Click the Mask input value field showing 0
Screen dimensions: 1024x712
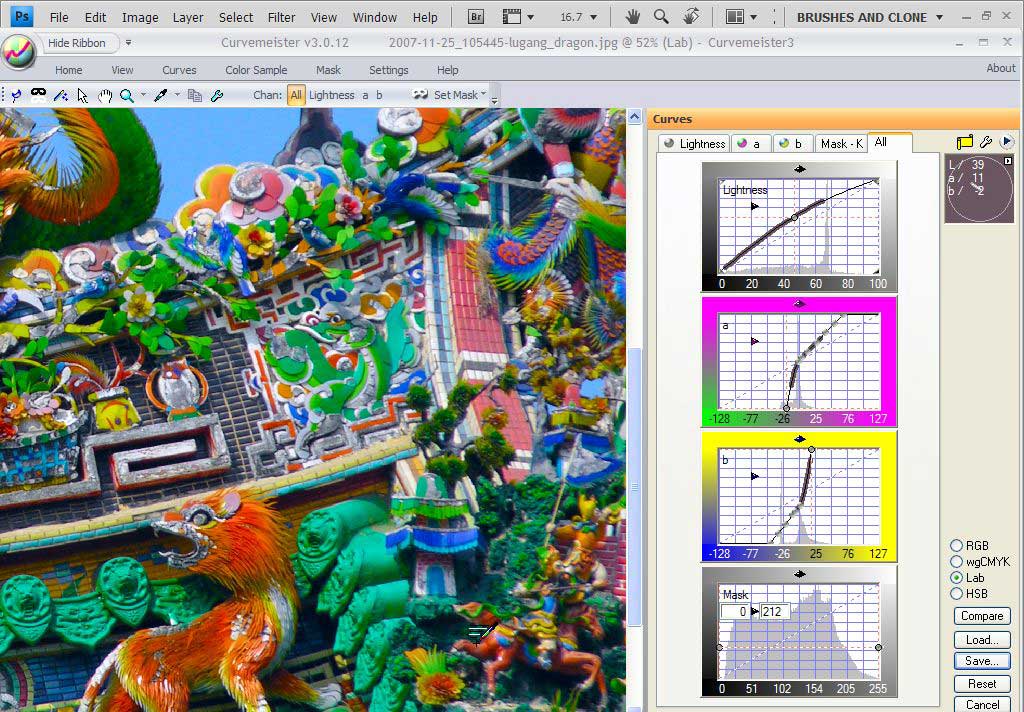pyautogui.click(x=735, y=611)
